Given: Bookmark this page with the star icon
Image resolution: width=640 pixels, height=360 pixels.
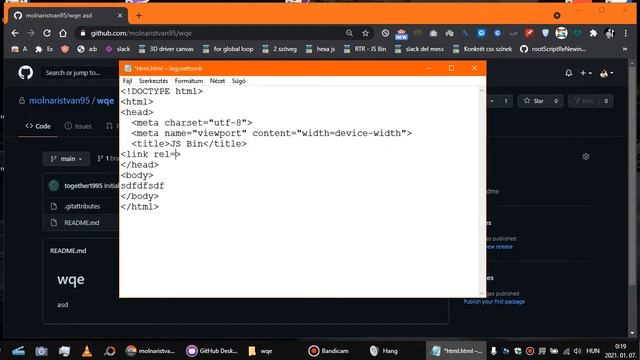Looking at the screenshot, I should (365, 33).
